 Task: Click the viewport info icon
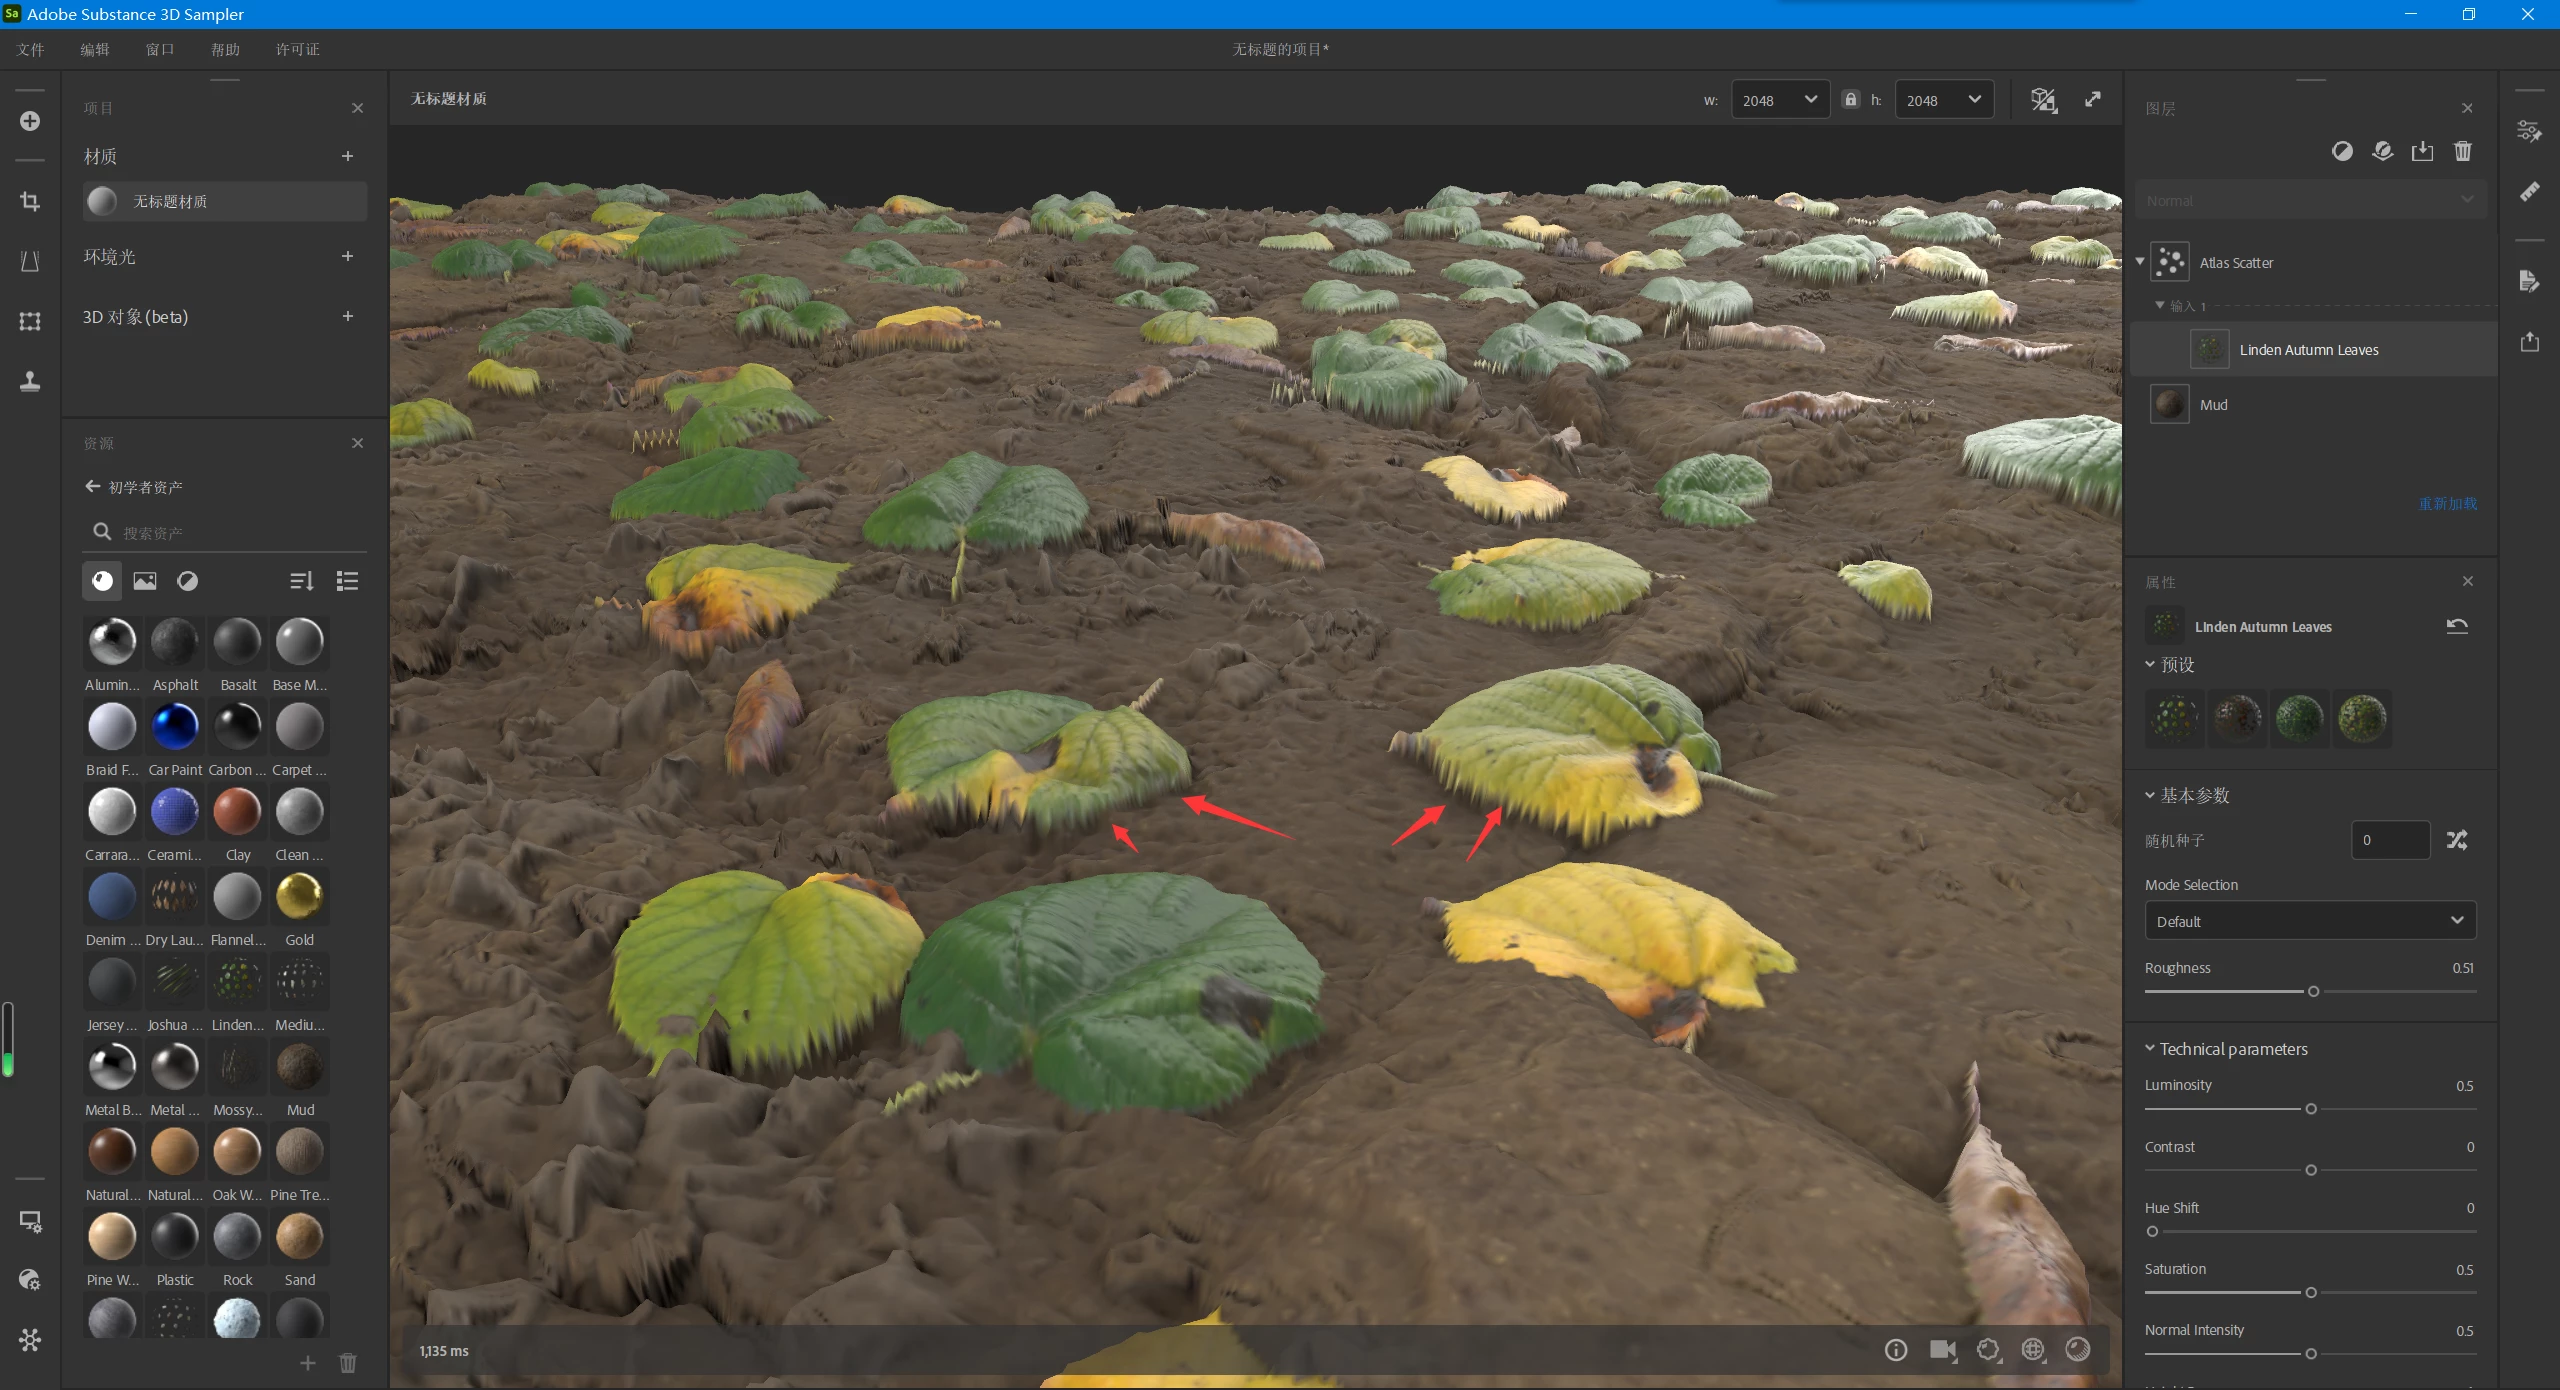[x=1895, y=1350]
